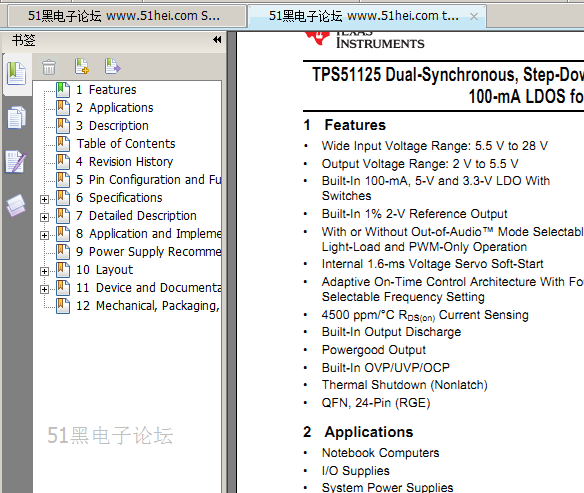Click bookmark icon beside 3 Description
Viewport: 584px width, 493px height.
[x=63, y=125]
